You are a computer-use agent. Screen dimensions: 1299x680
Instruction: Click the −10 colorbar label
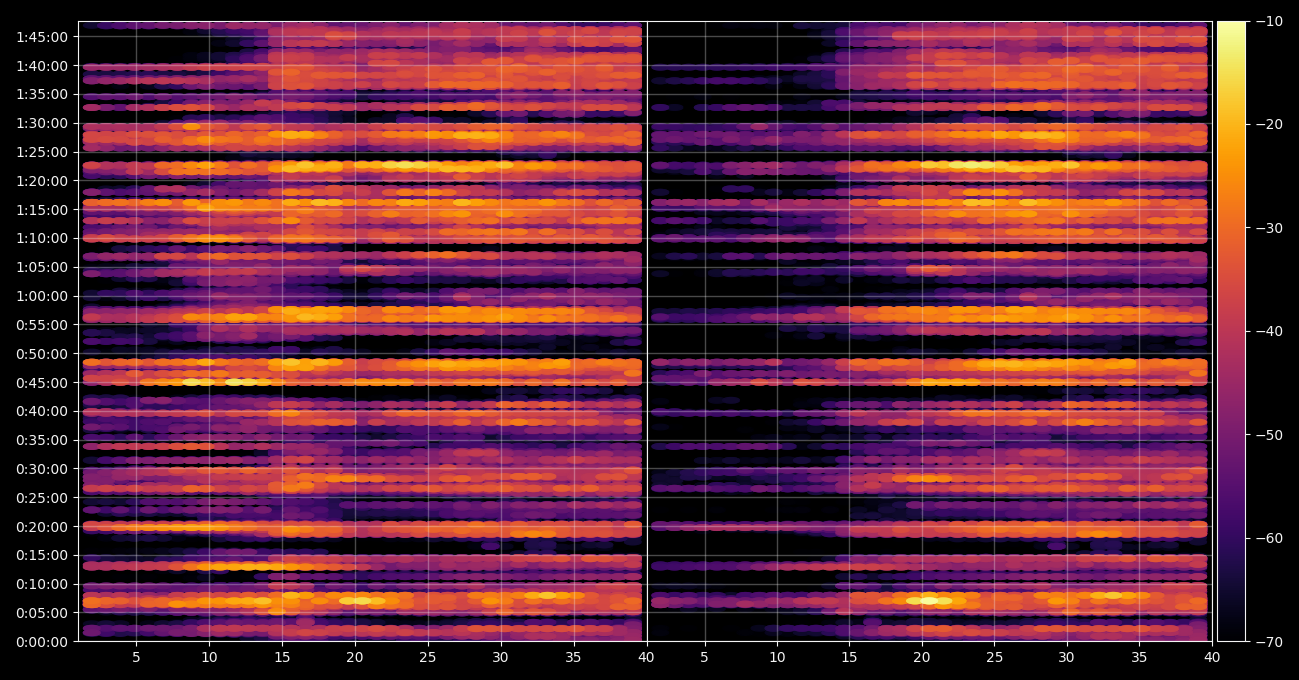click(x=1268, y=21)
